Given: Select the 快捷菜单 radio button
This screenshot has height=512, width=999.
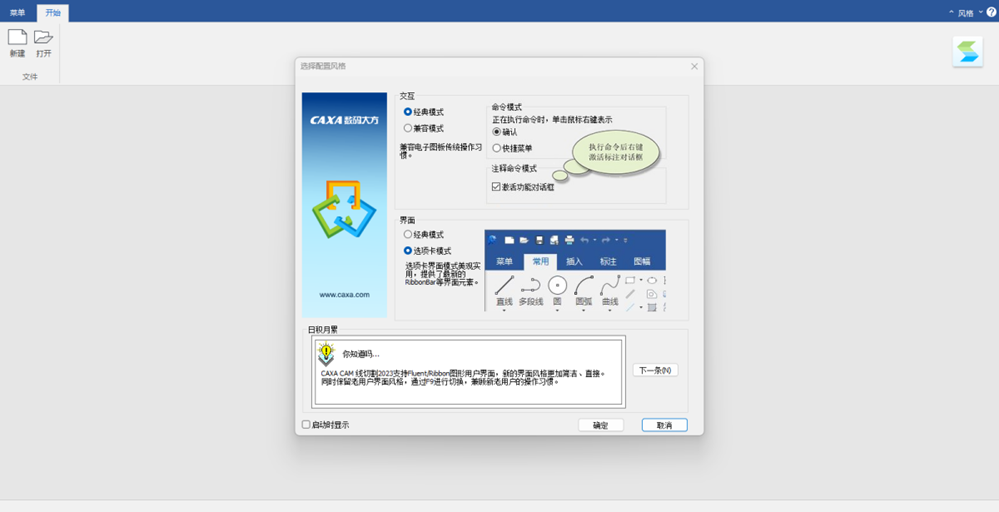Looking at the screenshot, I should (x=497, y=148).
